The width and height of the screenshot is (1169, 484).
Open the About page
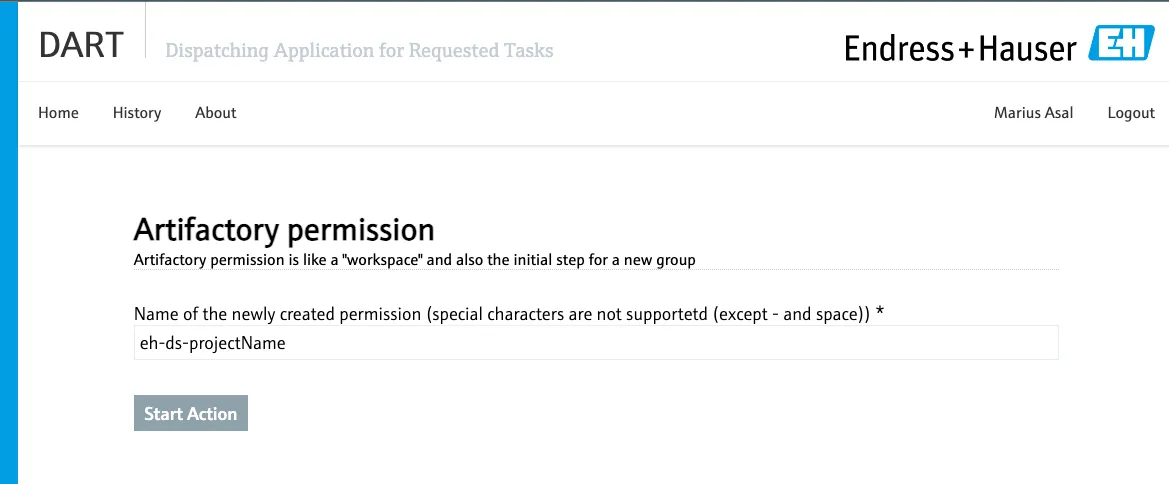tap(215, 113)
